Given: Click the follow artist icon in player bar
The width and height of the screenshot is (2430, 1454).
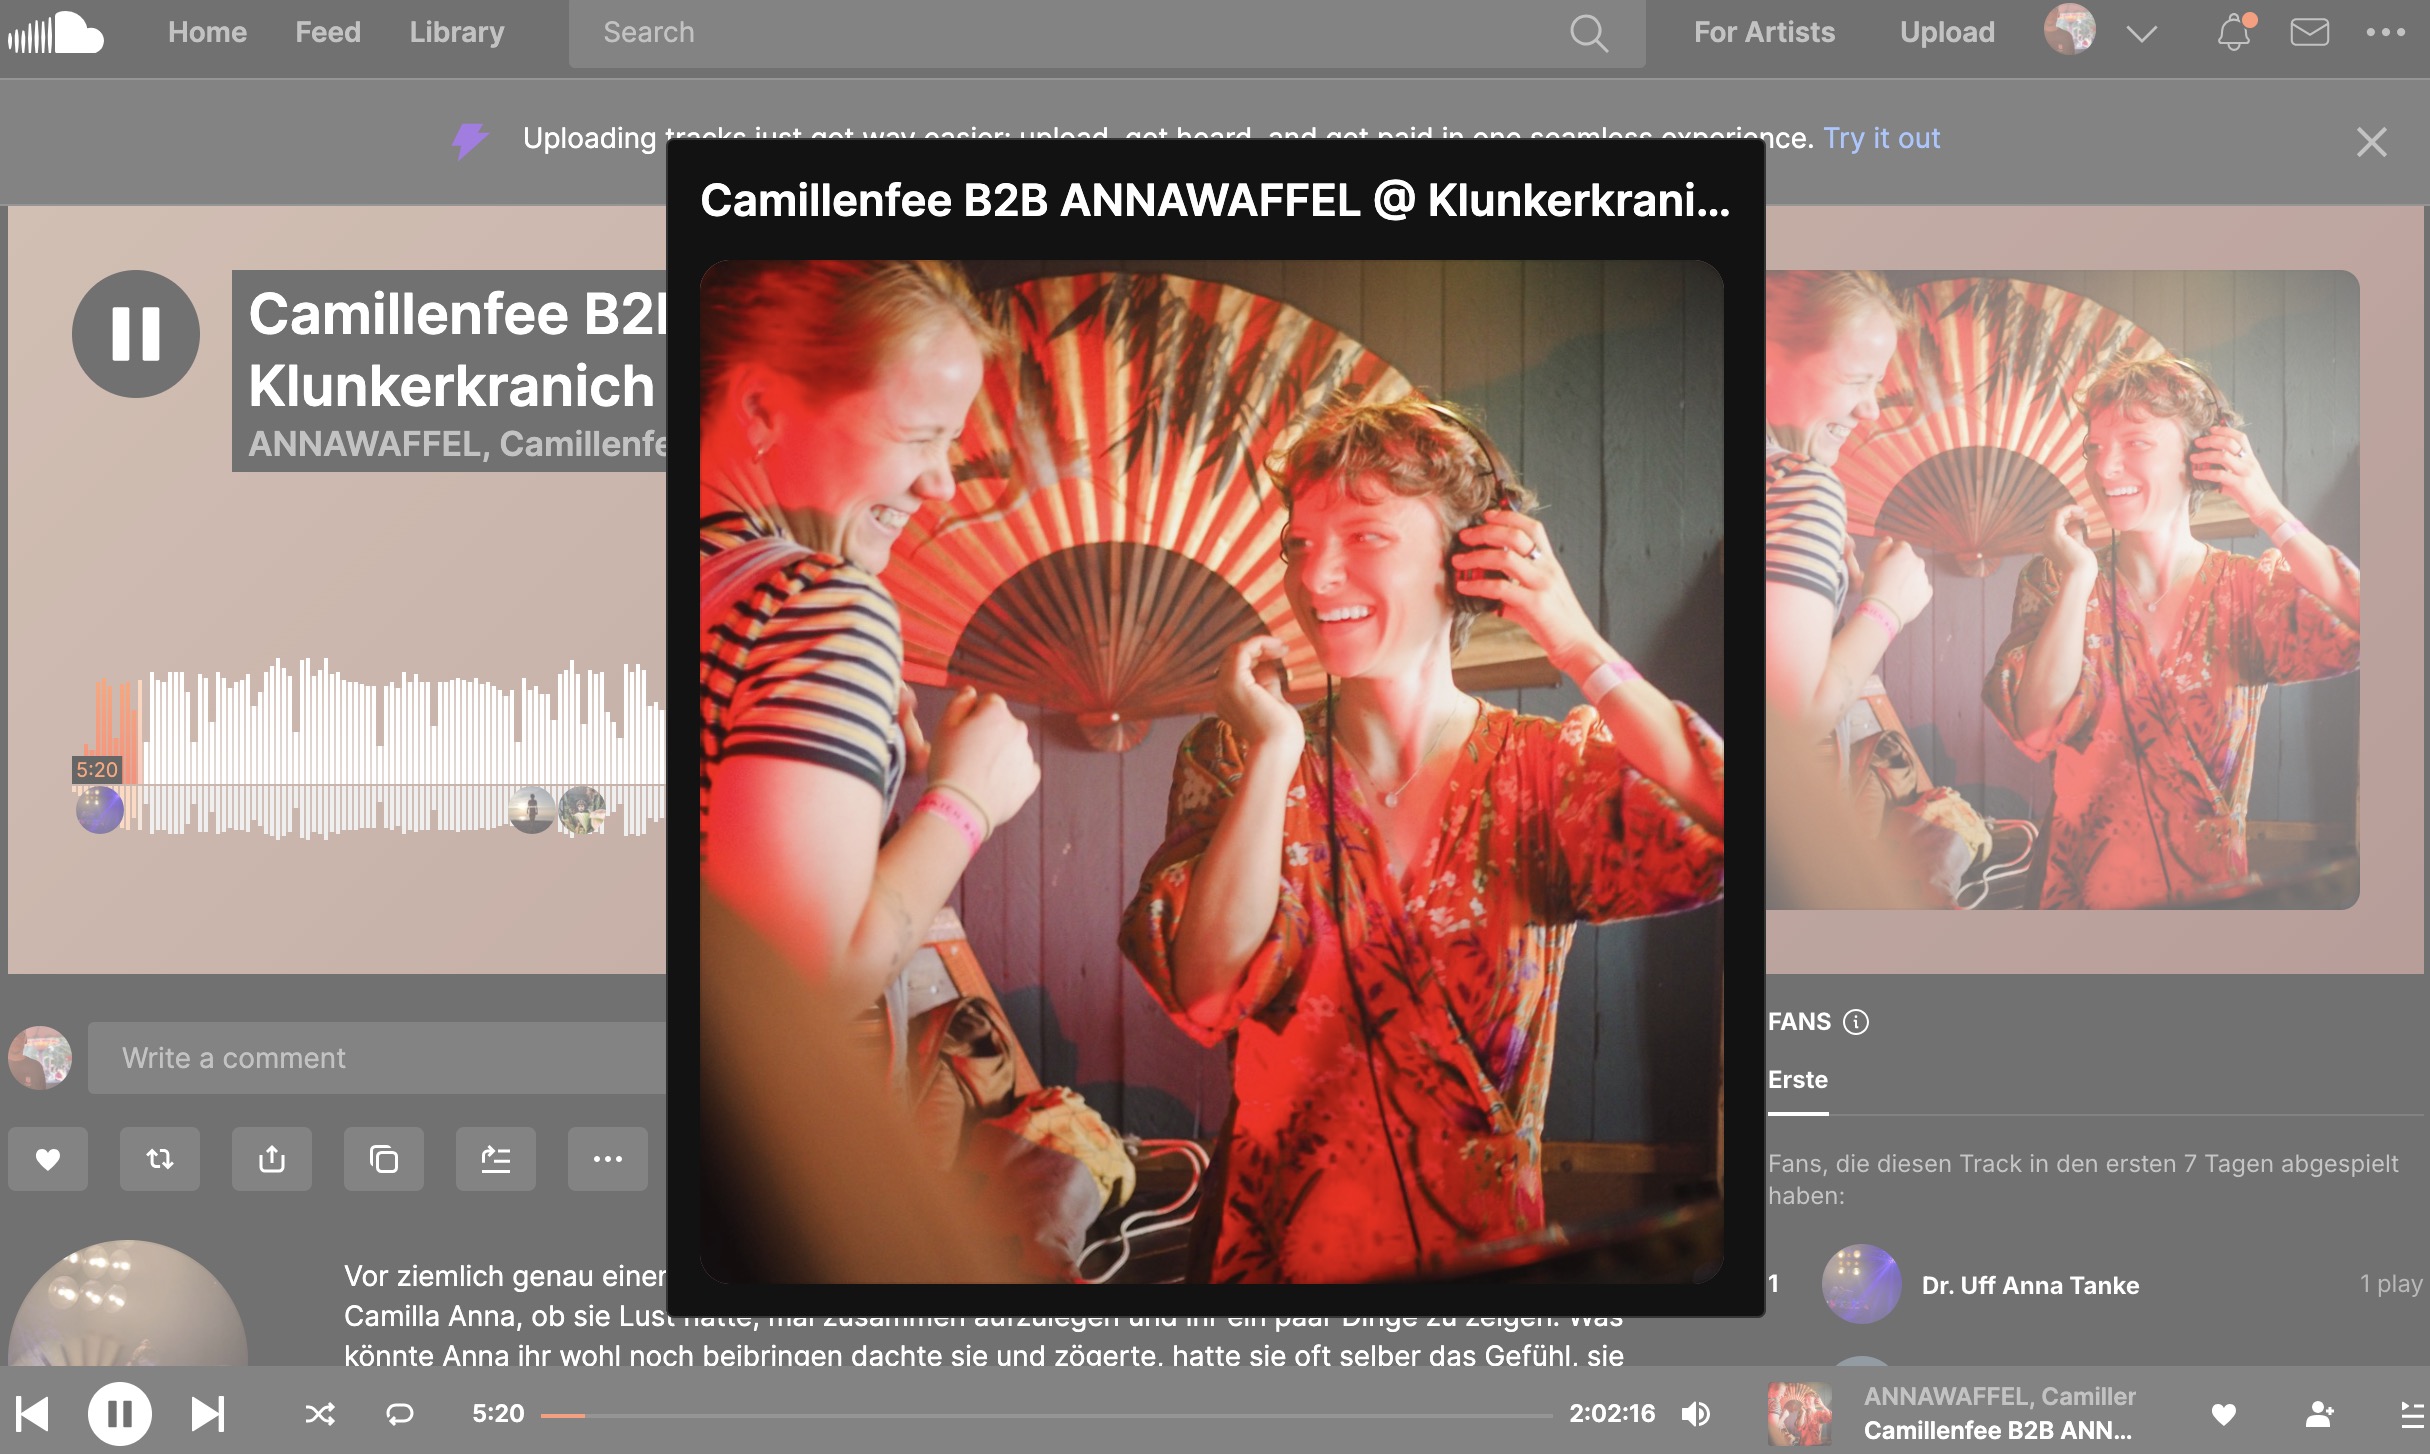Looking at the screenshot, I should [2319, 1413].
